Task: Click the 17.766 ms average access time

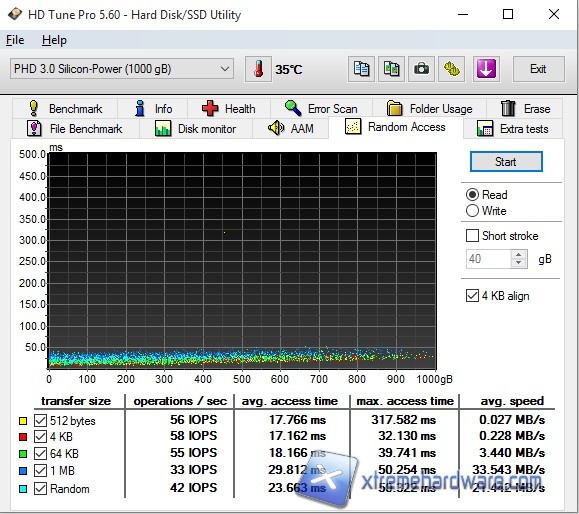Action: click(x=297, y=419)
